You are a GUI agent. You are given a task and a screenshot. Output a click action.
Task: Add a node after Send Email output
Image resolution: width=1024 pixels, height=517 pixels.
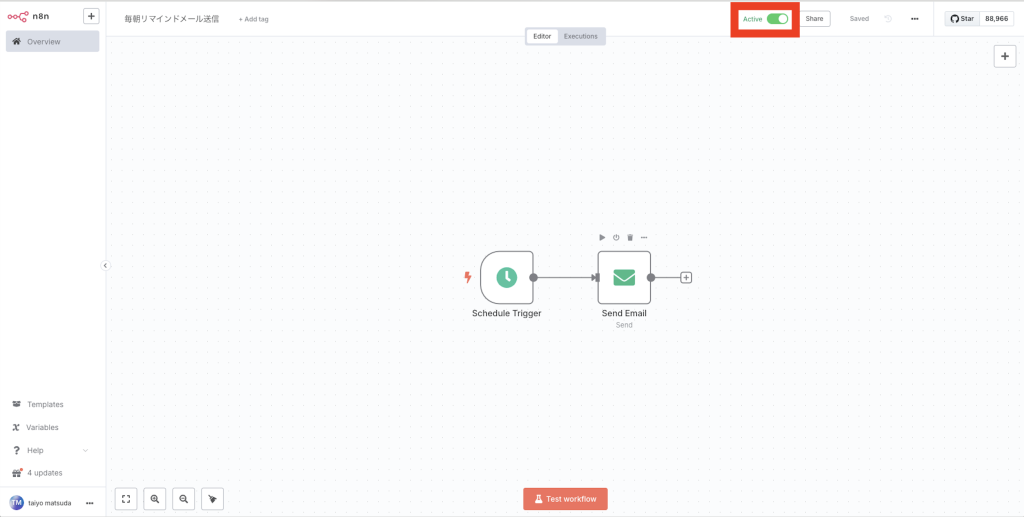click(x=686, y=277)
